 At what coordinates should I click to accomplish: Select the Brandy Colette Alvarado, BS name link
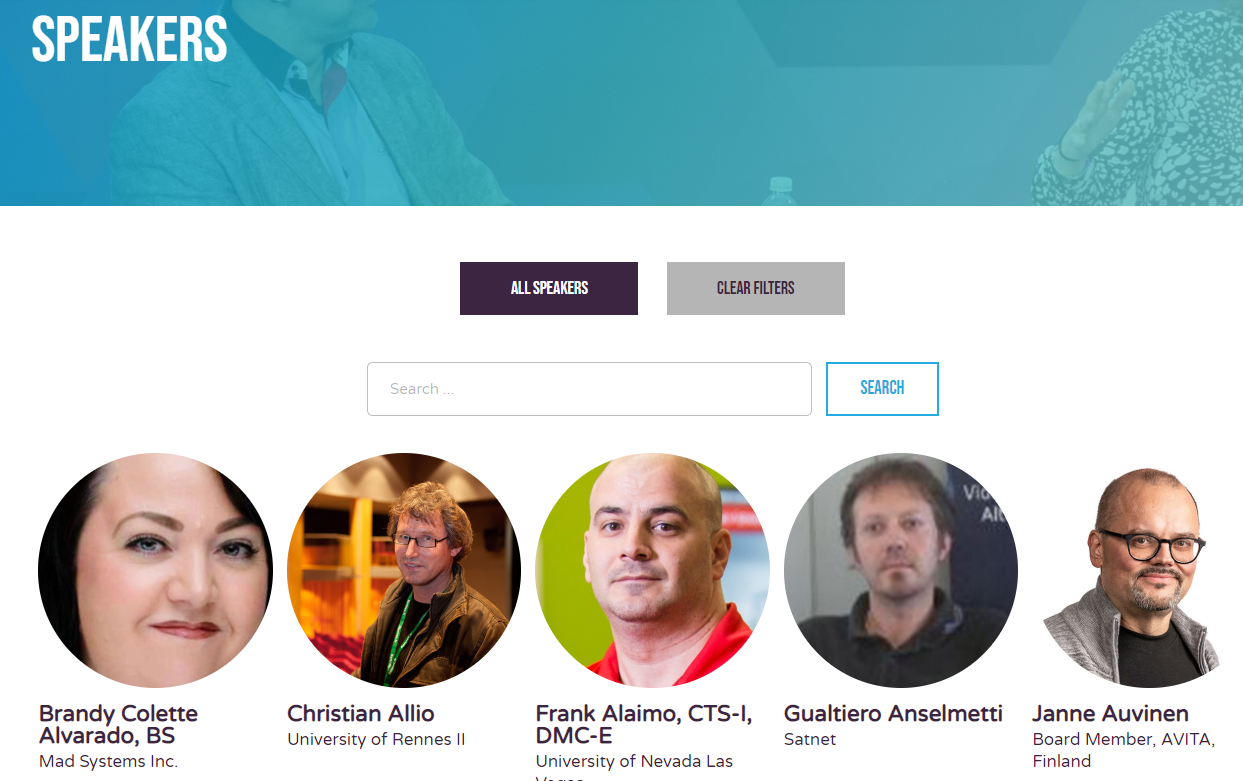pyautogui.click(x=118, y=725)
